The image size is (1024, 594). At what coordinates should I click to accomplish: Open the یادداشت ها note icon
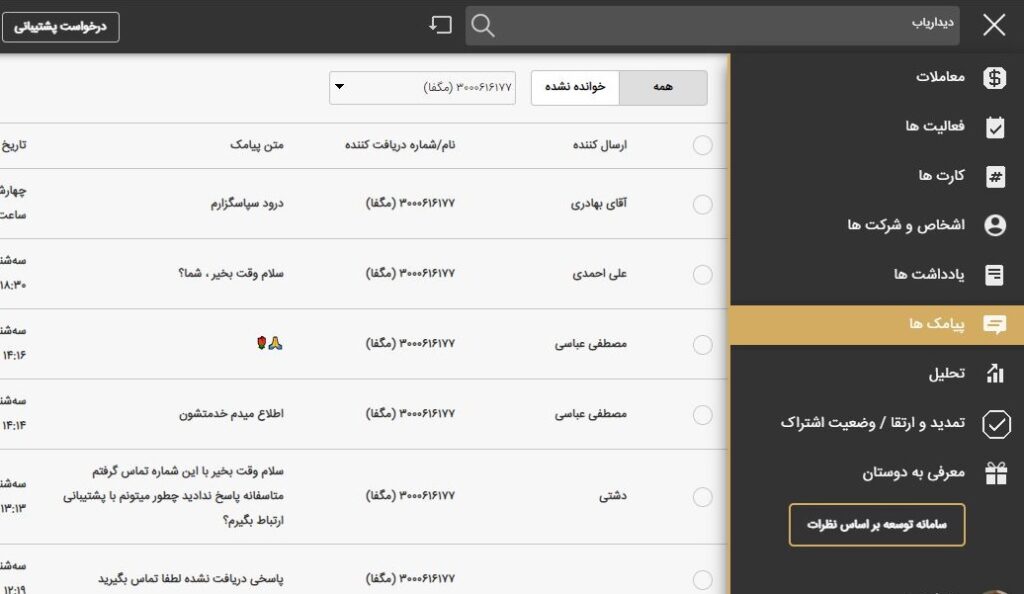995,275
